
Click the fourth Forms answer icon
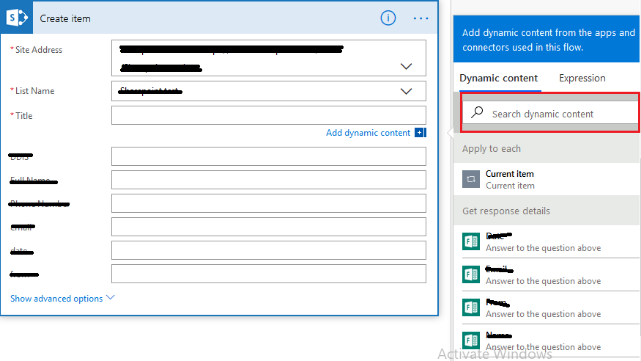(x=471, y=340)
